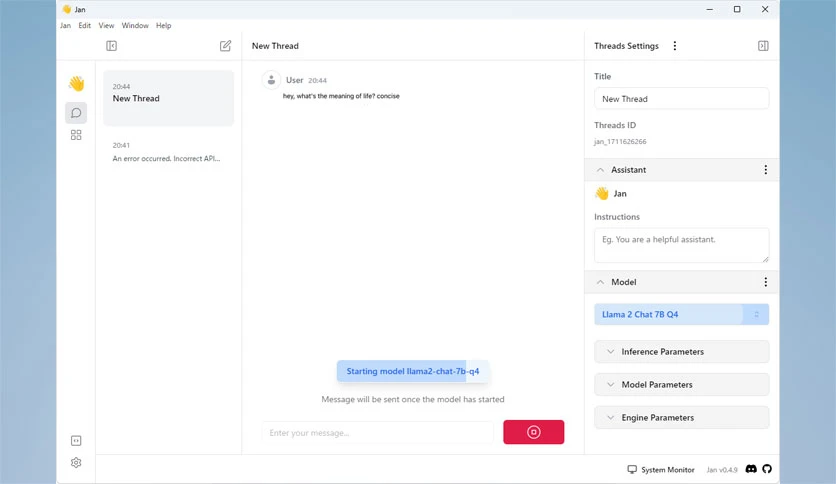This screenshot has height=484, width=836.
Task: Open the View menu
Action: [106, 26]
